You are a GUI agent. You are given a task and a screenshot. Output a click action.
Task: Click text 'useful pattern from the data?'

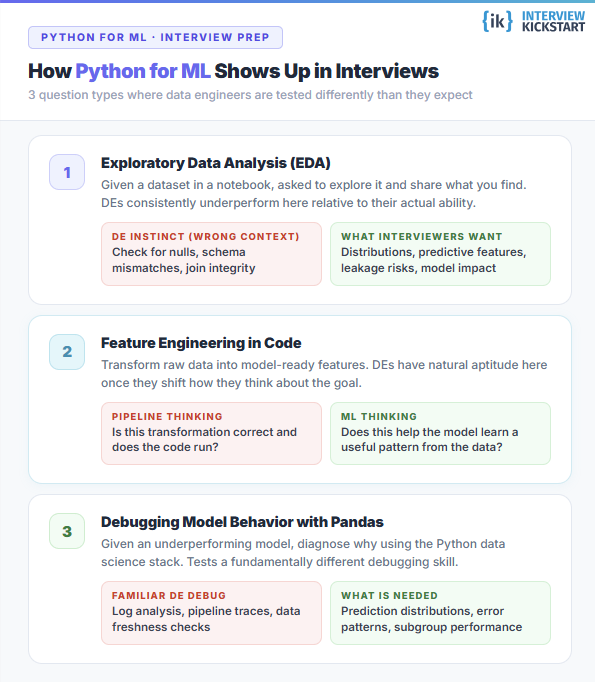(421, 447)
